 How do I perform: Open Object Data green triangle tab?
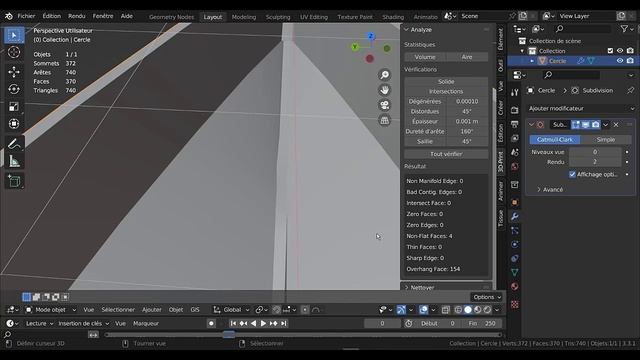click(515, 272)
